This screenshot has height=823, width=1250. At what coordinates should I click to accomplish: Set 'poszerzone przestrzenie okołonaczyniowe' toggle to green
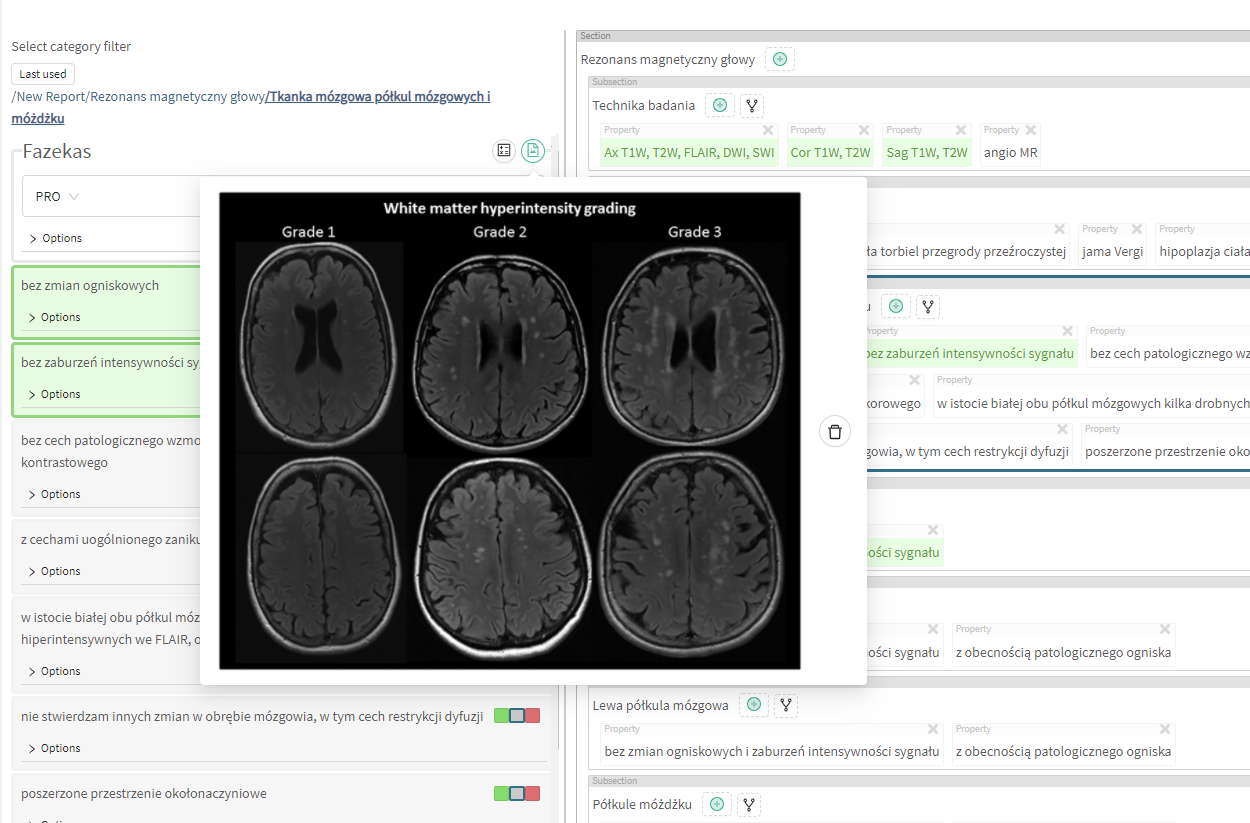501,793
